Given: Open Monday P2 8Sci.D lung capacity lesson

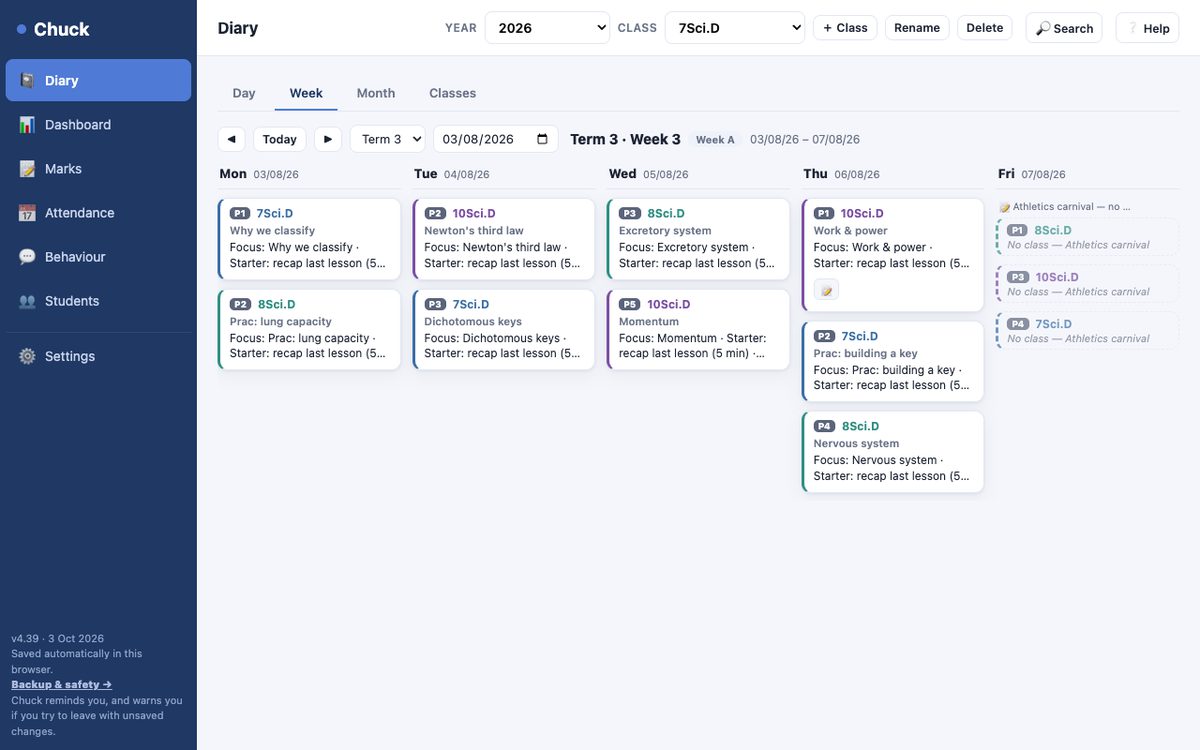Looking at the screenshot, I should click(x=310, y=330).
